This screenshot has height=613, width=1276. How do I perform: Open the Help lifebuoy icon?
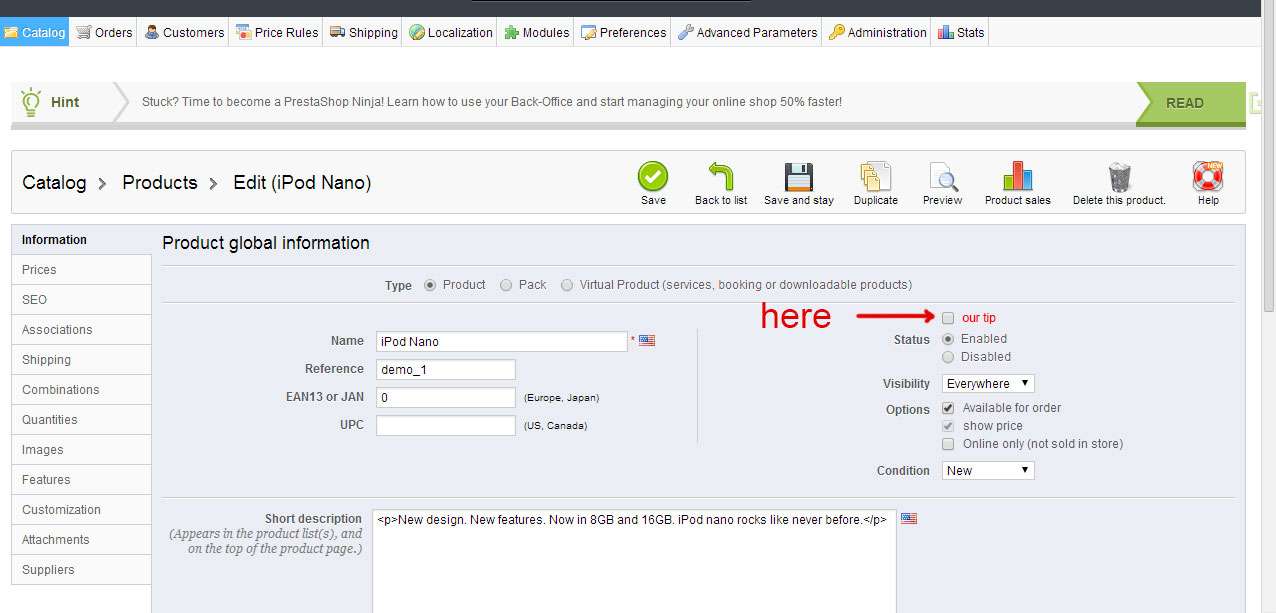coord(1208,176)
